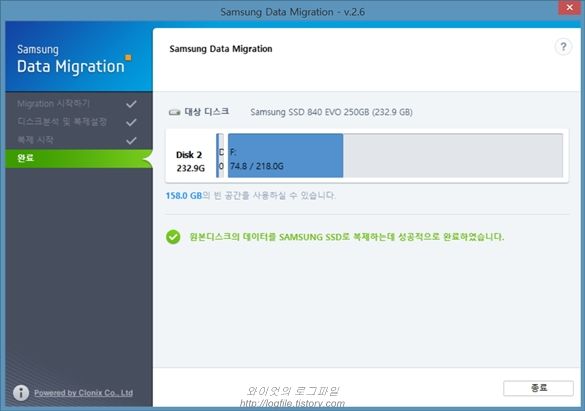This screenshot has height=411, width=585.
Task: Click the checkmark next to 디스크분석 및 복제설정
Action: 131,122
